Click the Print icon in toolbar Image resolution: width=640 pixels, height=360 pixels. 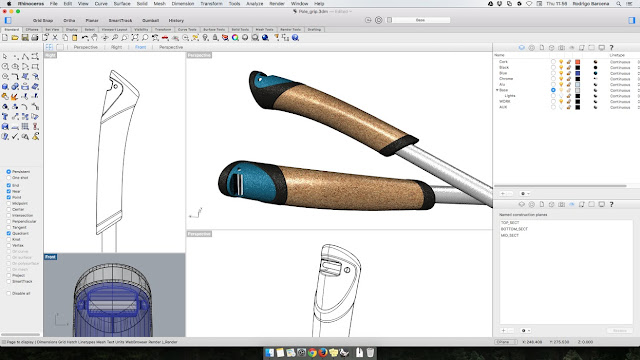tap(35, 38)
